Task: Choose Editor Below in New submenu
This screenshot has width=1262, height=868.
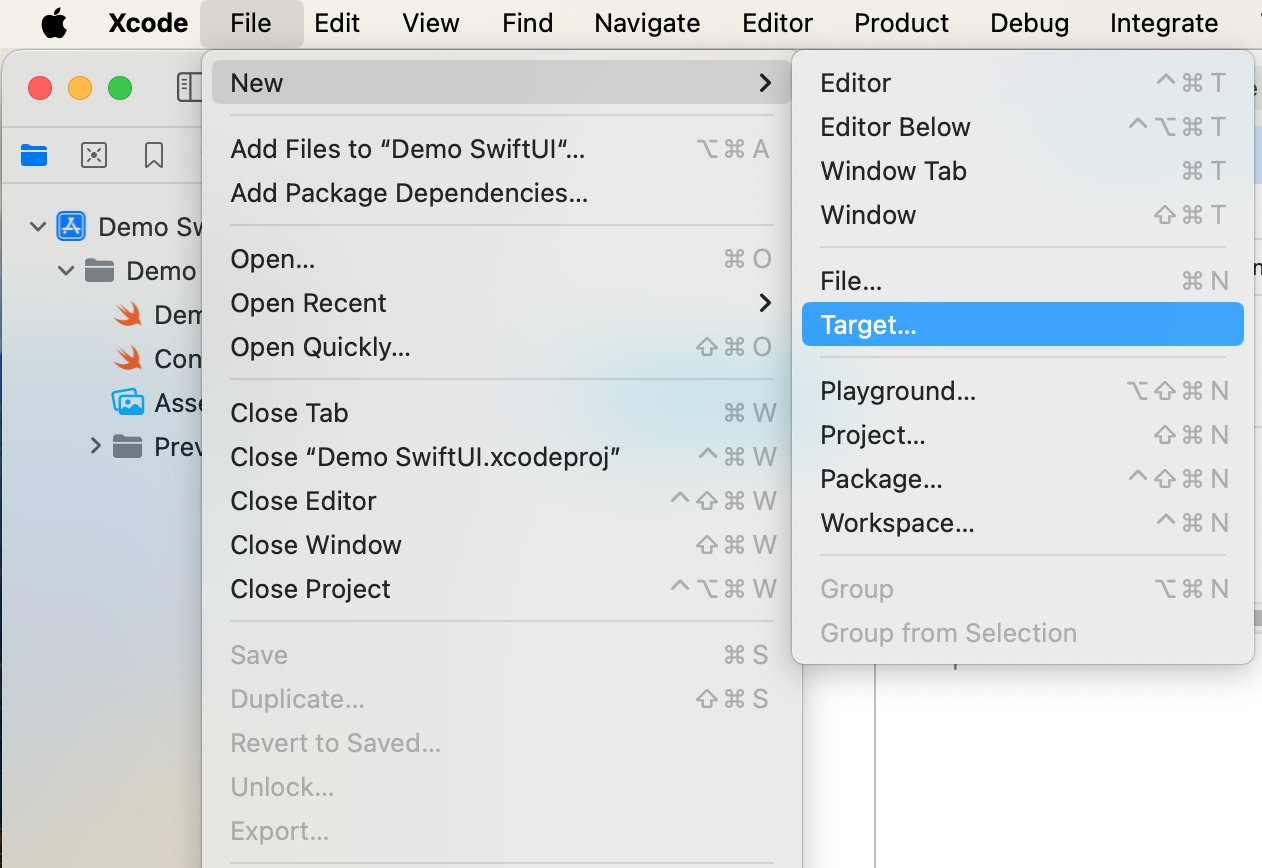Action: (1023, 127)
